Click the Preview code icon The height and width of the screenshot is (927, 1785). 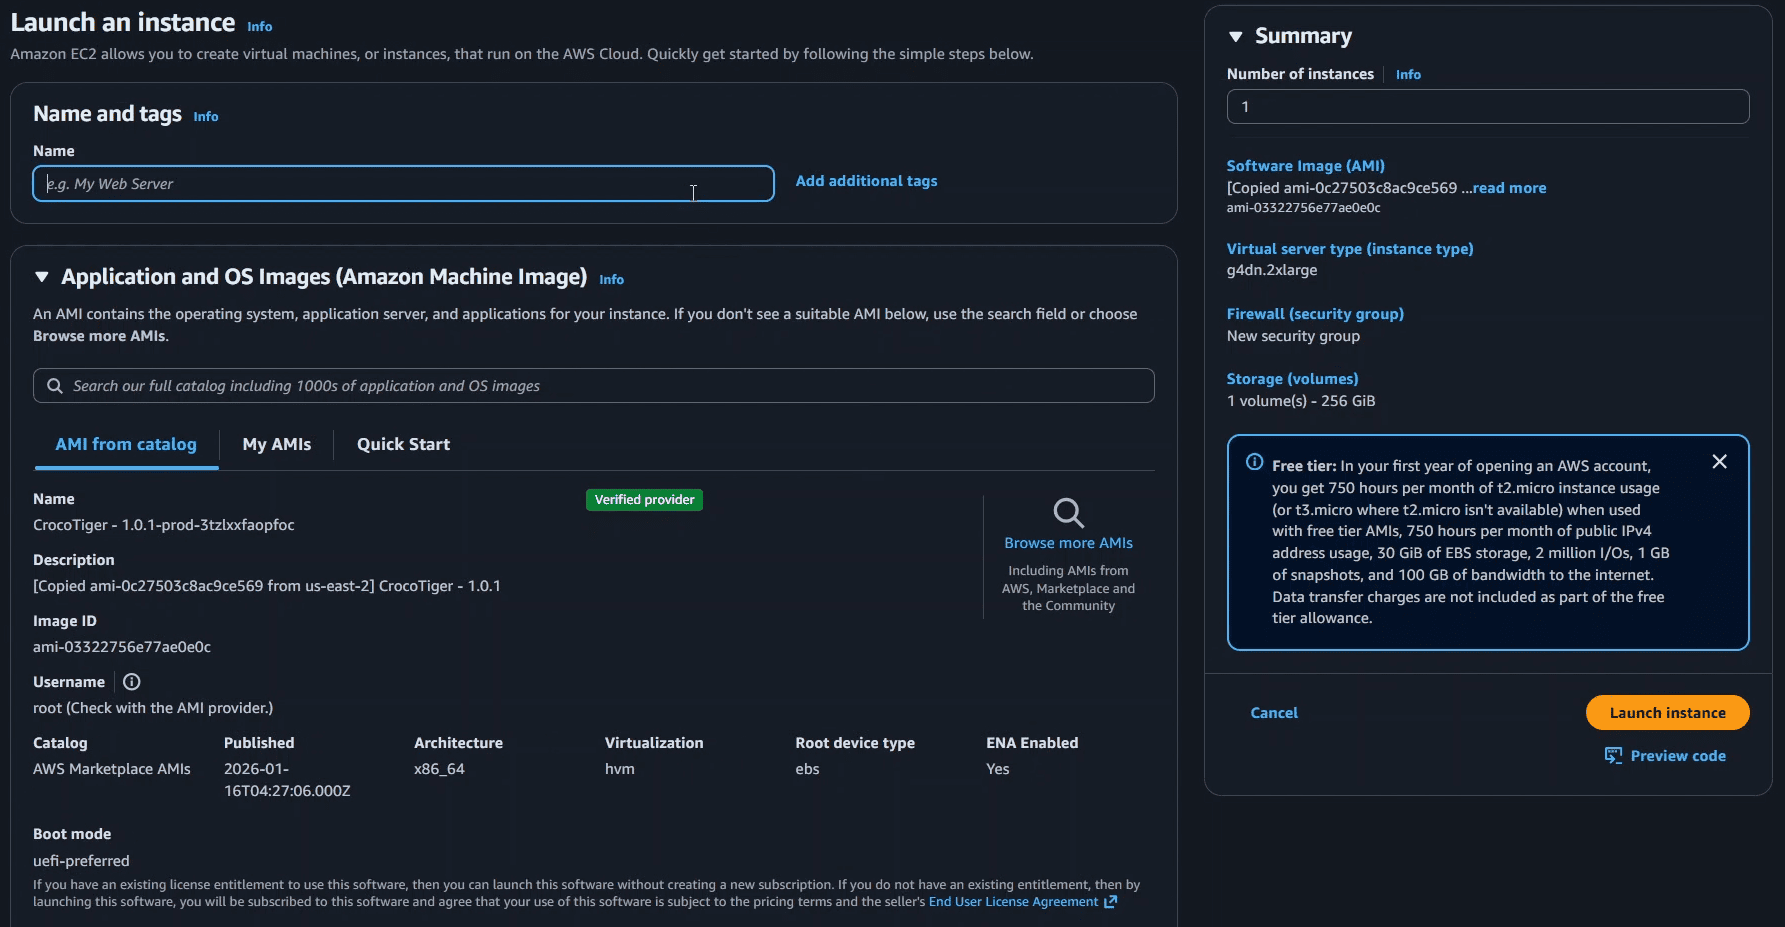point(1613,755)
